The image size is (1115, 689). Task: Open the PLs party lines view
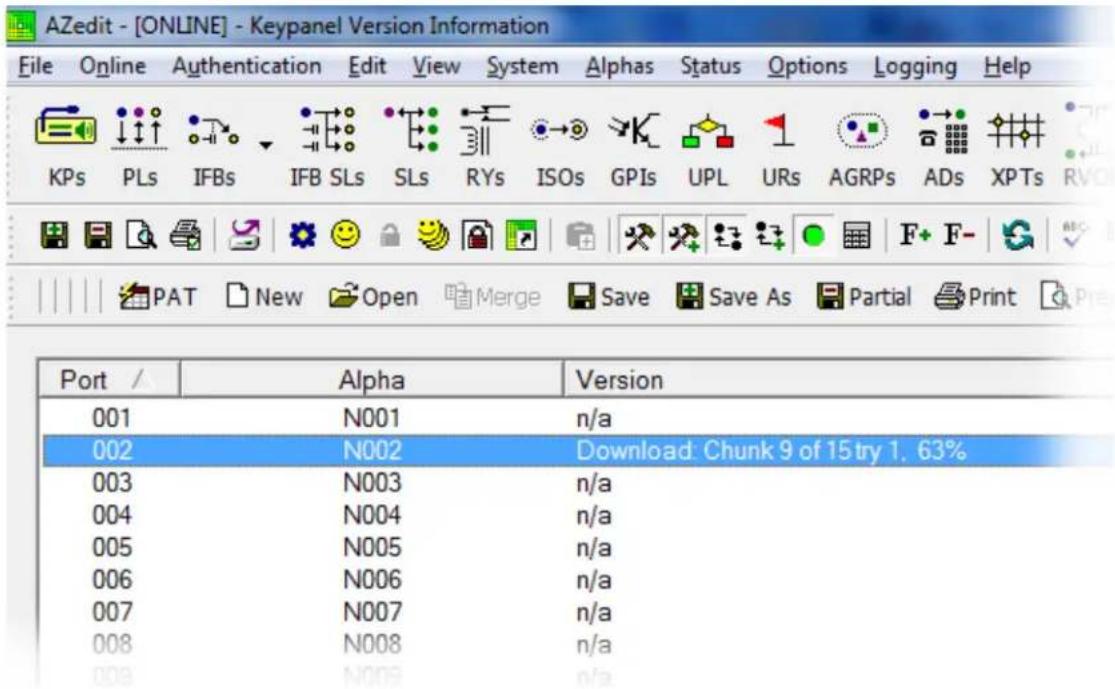tap(139, 146)
